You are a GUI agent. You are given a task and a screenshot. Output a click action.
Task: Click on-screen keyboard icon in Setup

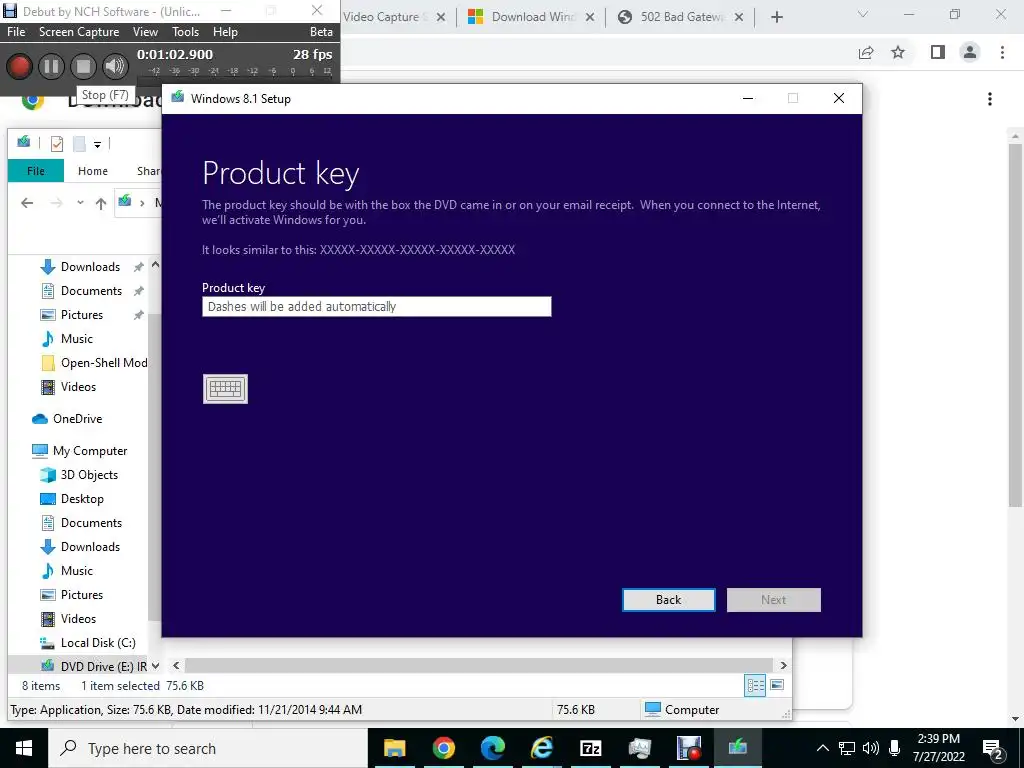pos(225,389)
